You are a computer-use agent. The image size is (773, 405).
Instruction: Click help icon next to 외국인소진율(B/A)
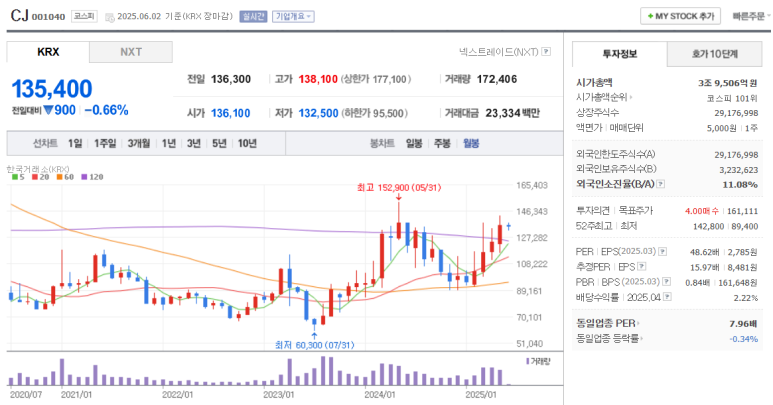661,184
